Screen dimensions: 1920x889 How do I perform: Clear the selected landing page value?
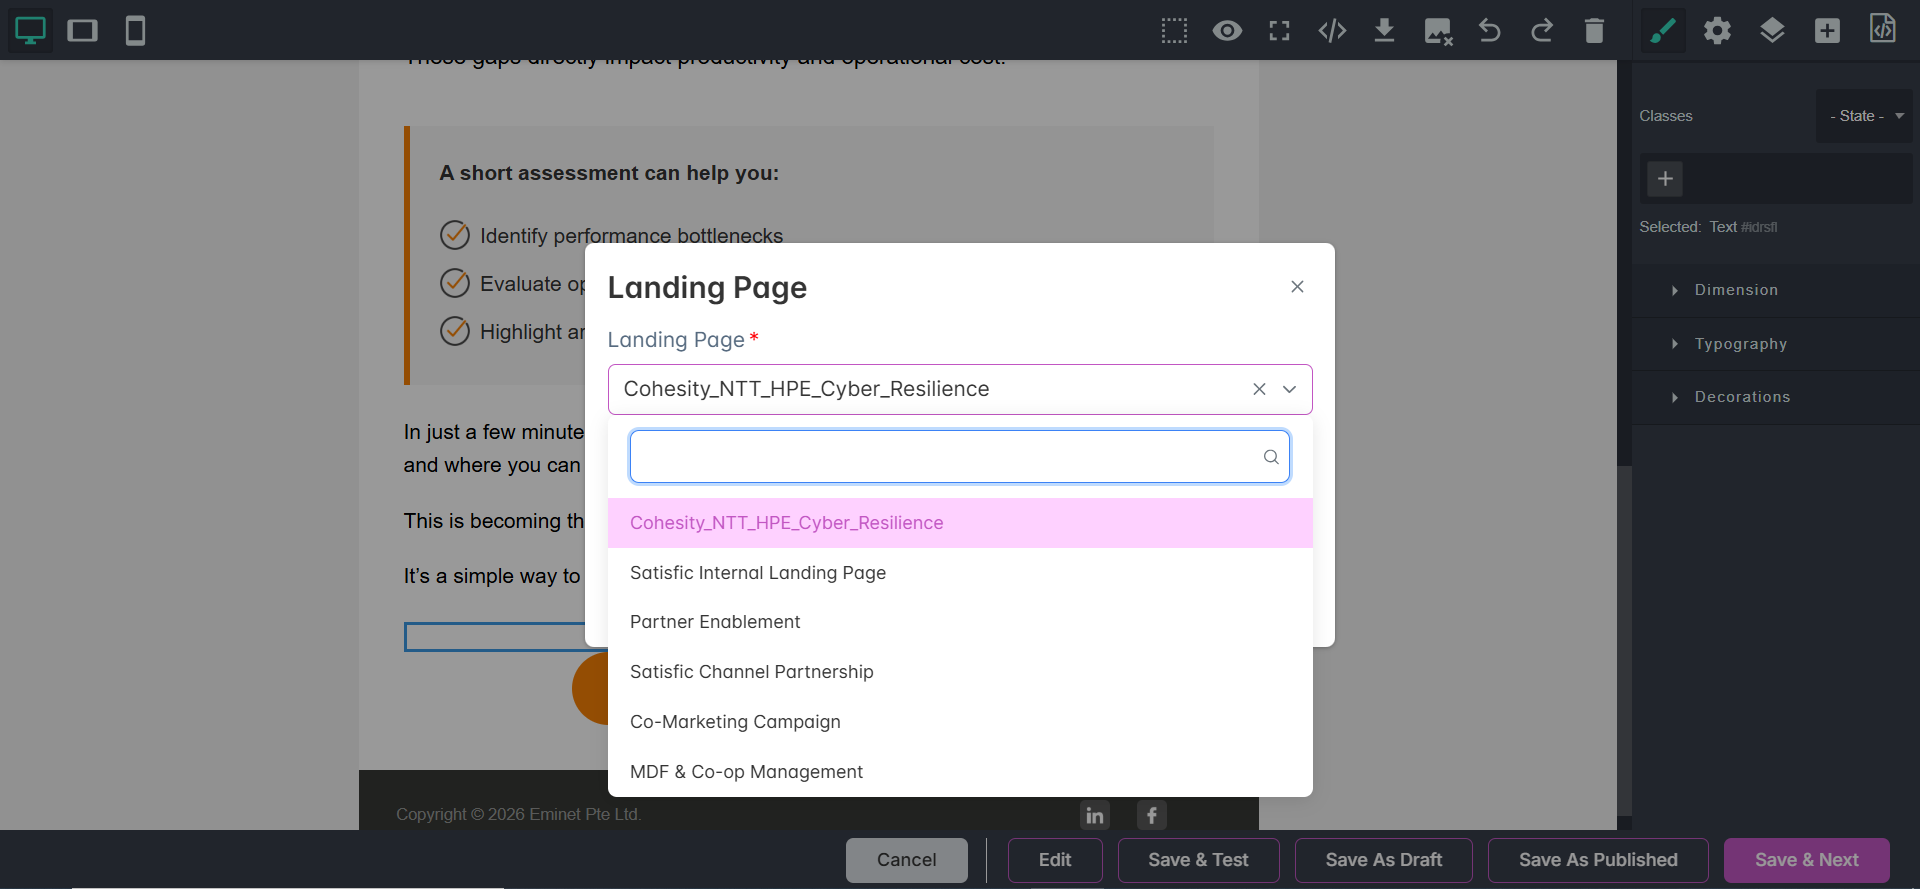tap(1259, 389)
